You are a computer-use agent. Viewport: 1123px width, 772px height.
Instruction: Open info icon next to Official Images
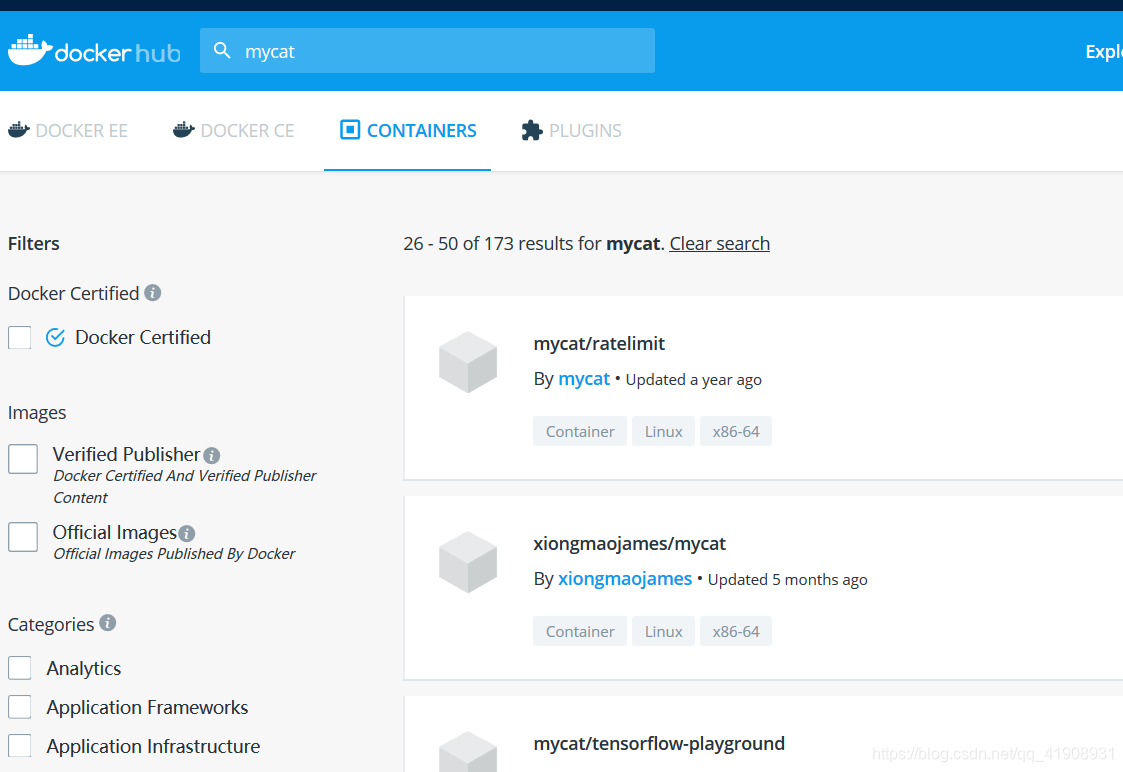click(186, 534)
